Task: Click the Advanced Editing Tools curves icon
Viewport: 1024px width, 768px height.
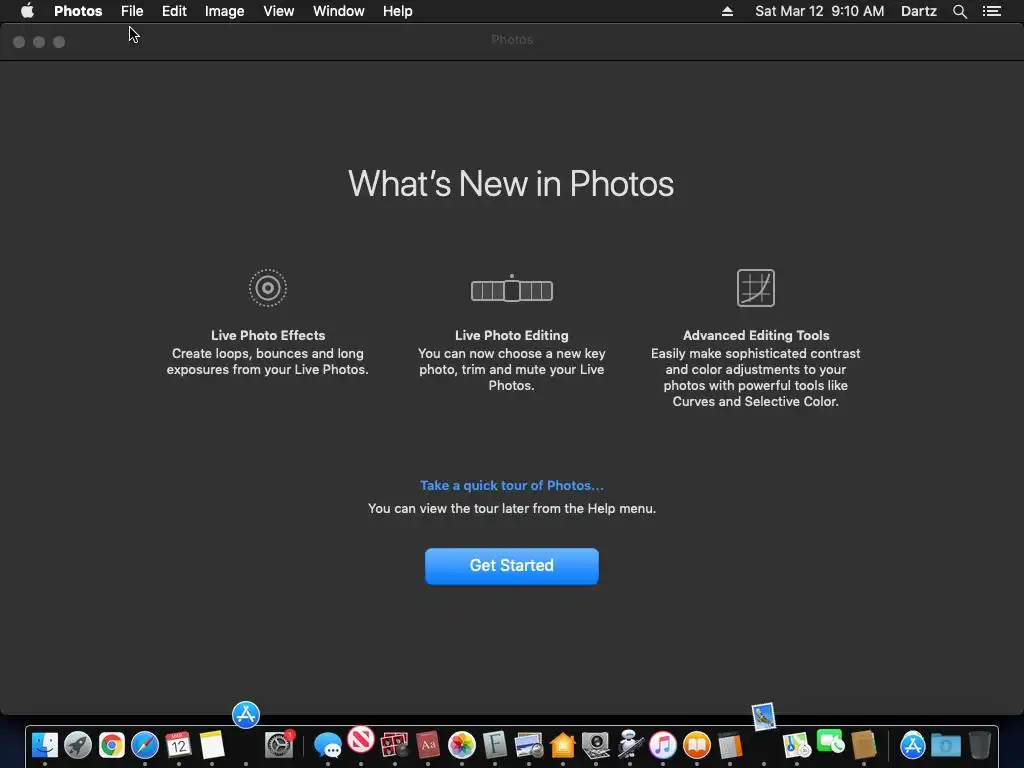Action: tap(756, 288)
